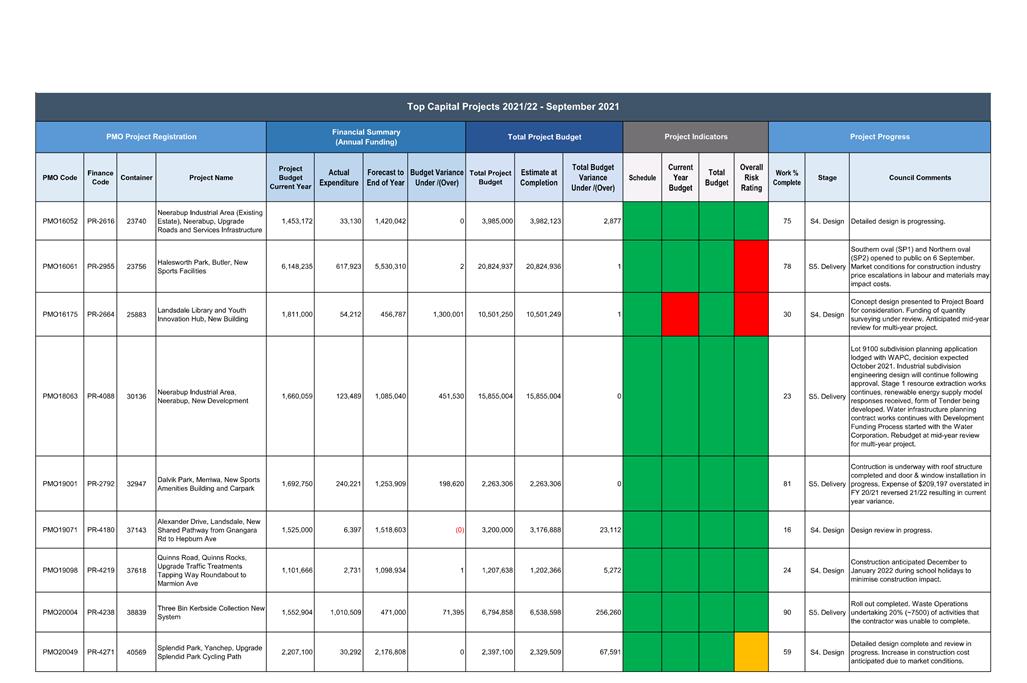Click the 'Financial Summary (Annual Funding)' group header
Viewport: 1027px width, 683px height.
(x=366, y=137)
